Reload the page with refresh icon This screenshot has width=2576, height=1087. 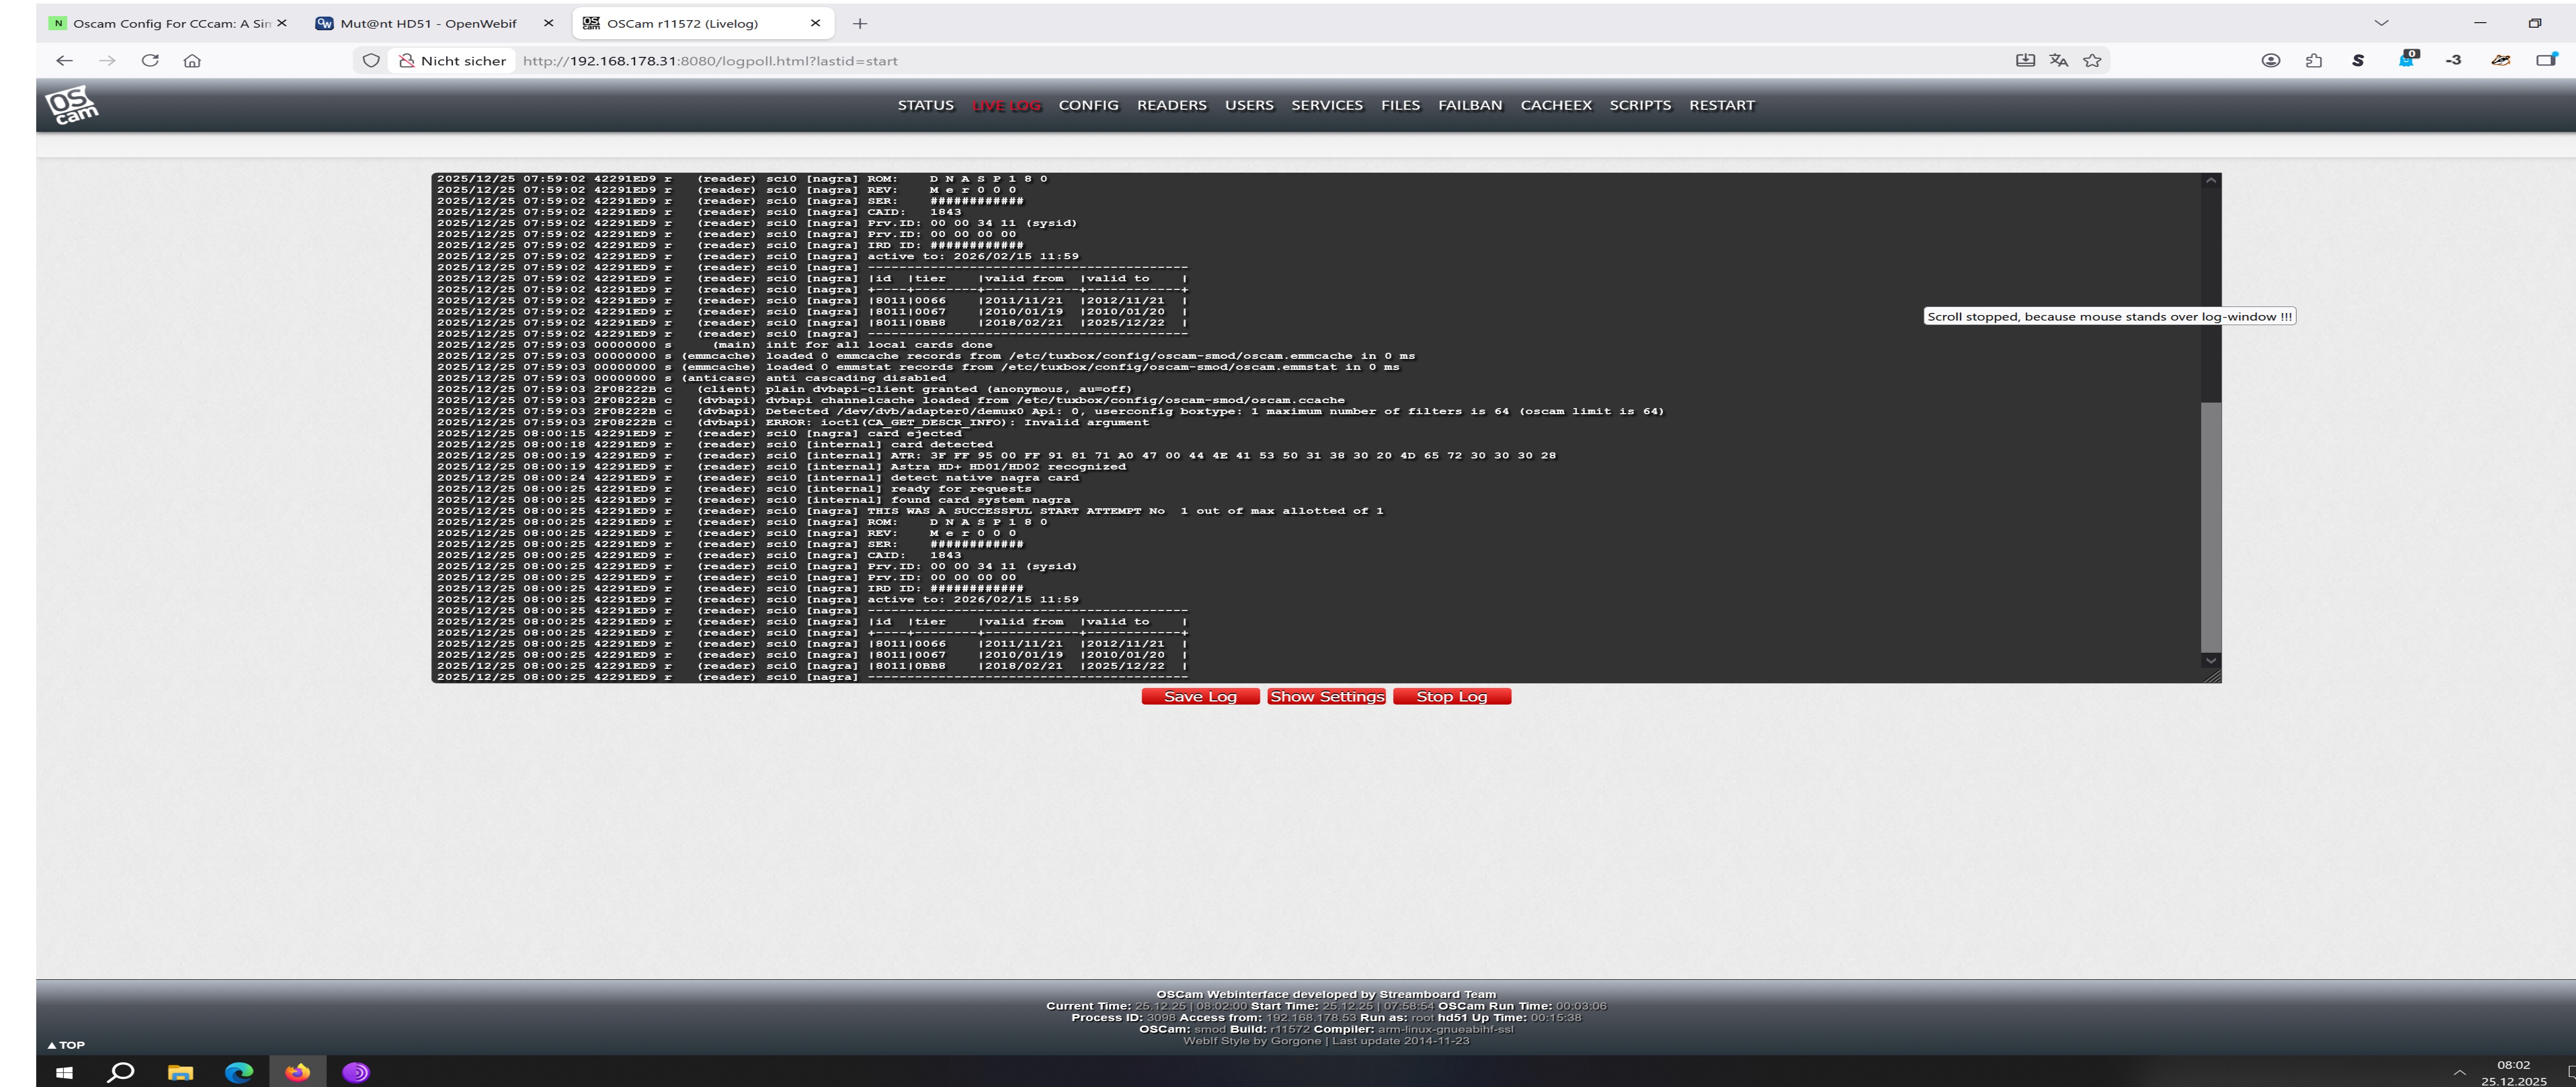(x=150, y=61)
